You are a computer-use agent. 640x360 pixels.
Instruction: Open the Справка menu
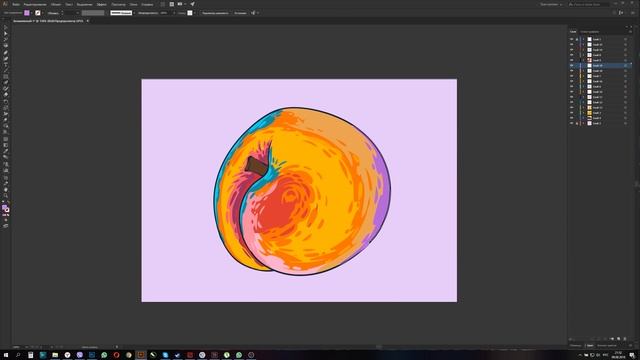147,4
